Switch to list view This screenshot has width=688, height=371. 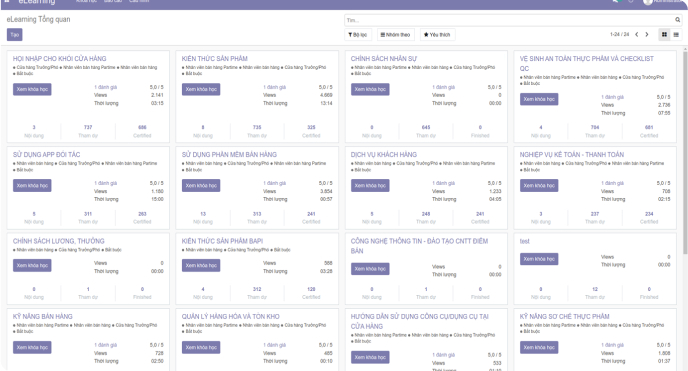pyautogui.click(x=676, y=35)
